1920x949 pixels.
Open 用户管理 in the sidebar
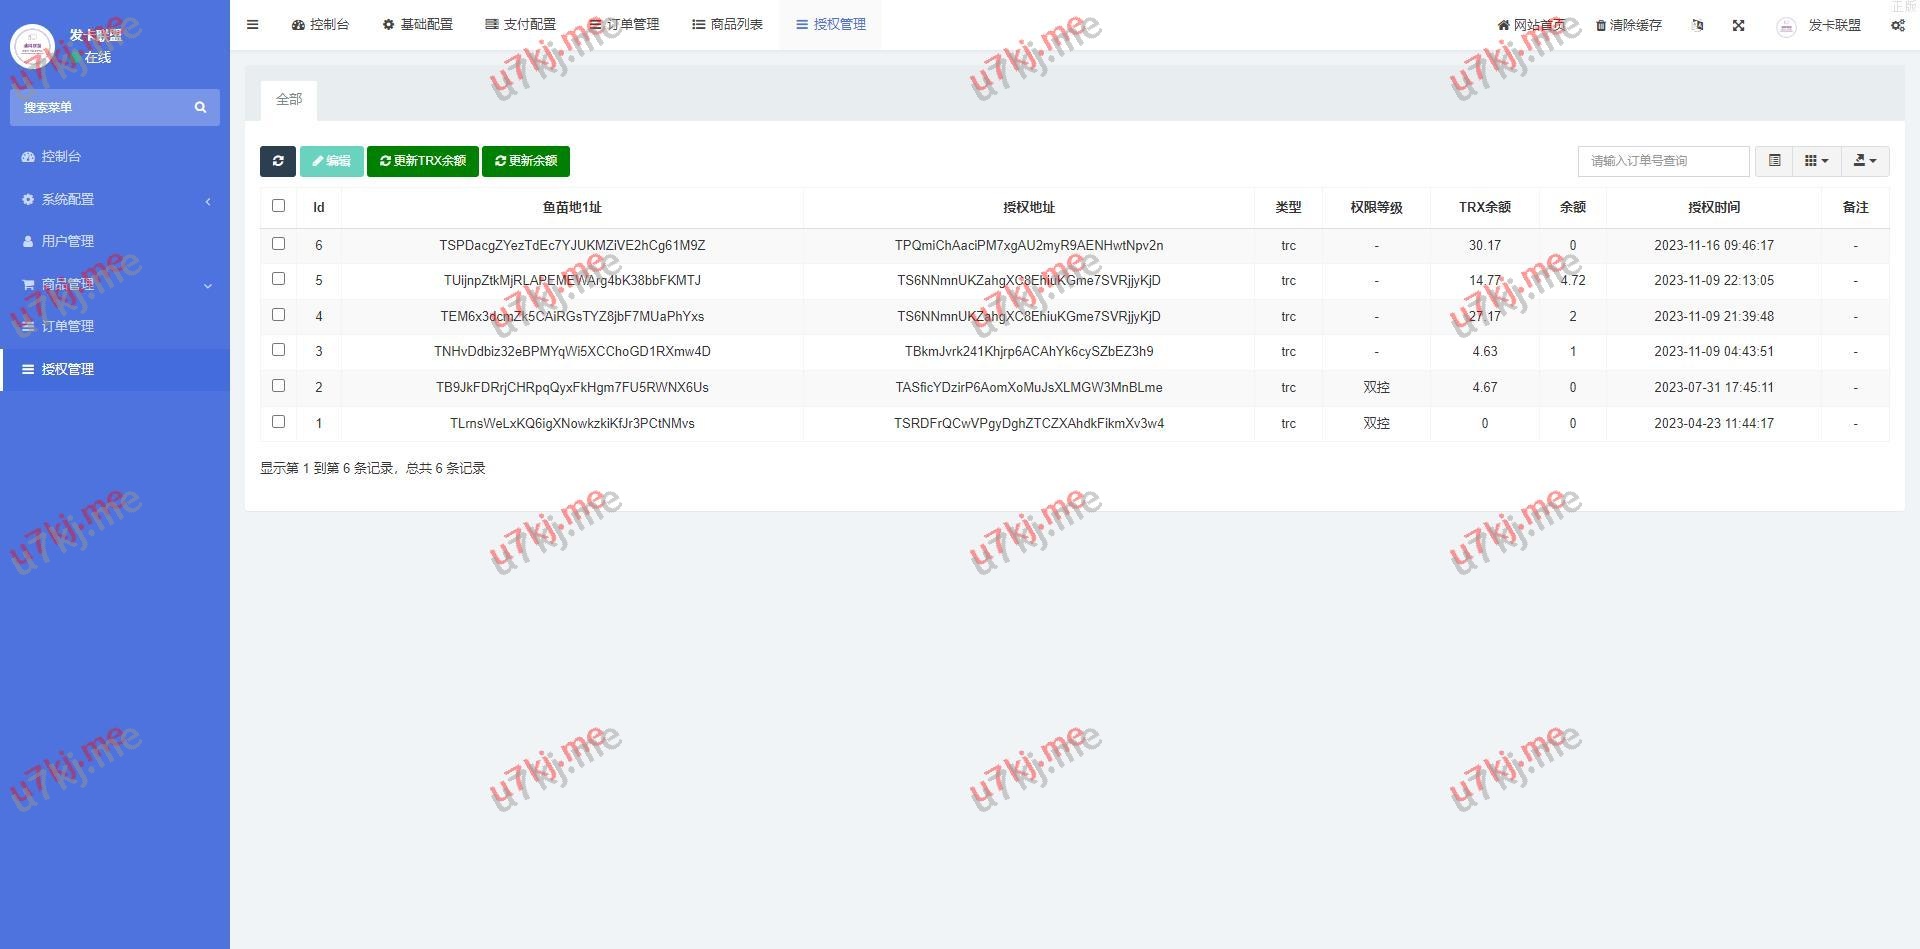[68, 241]
